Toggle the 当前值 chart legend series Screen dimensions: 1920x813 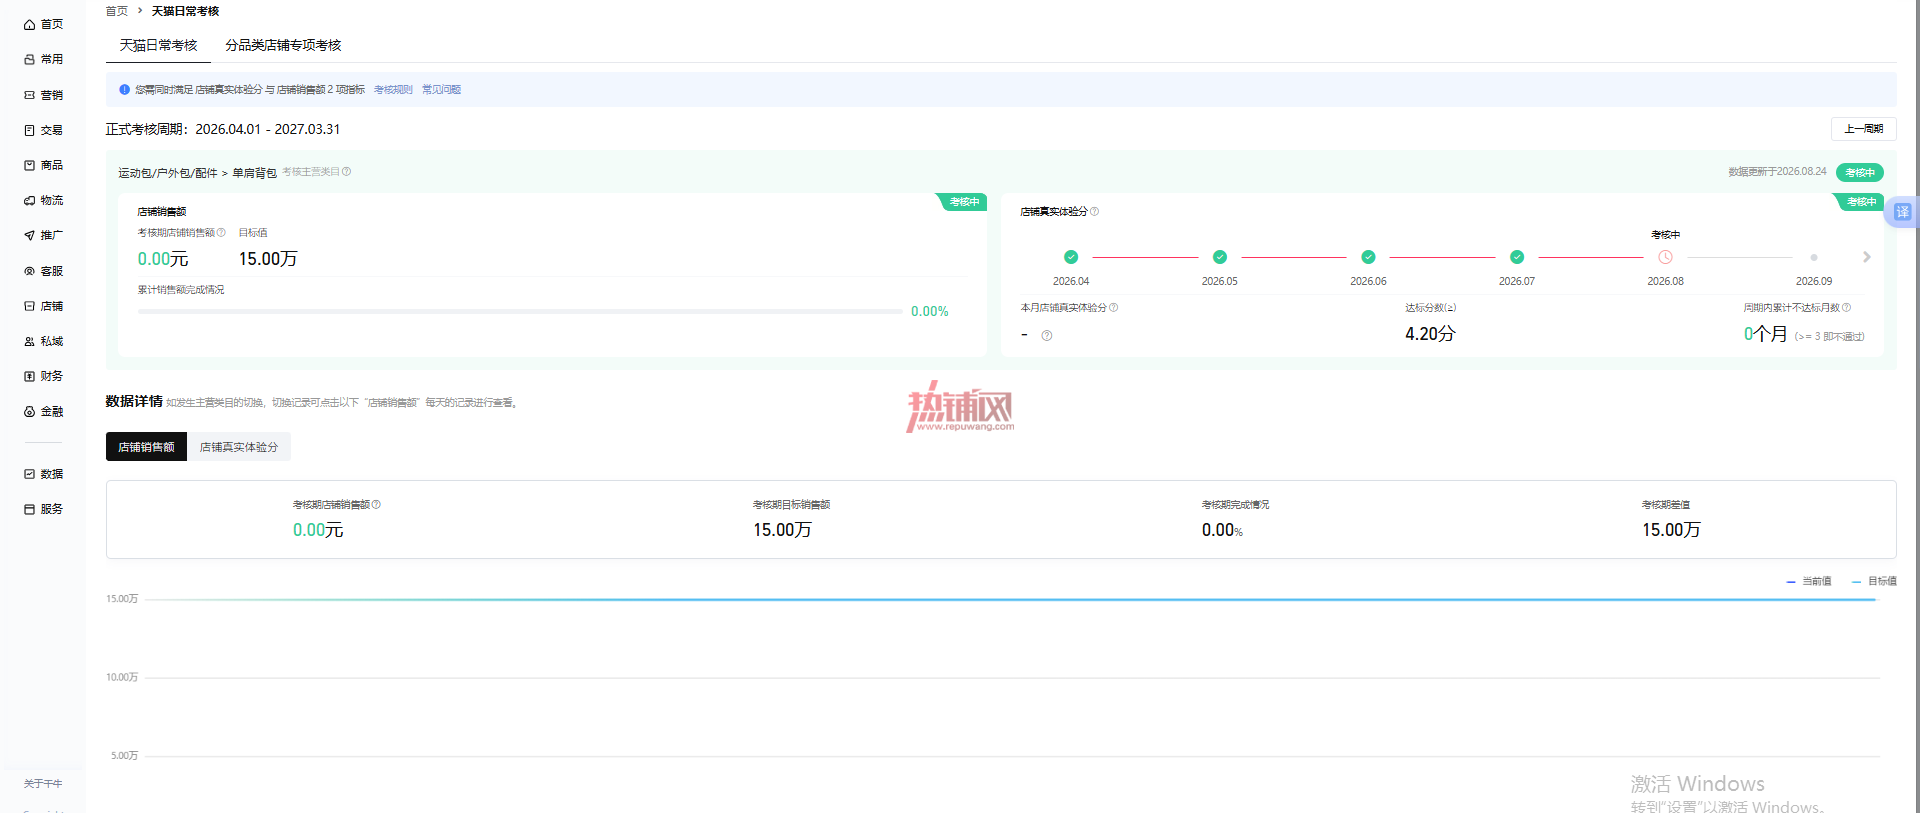1809,581
